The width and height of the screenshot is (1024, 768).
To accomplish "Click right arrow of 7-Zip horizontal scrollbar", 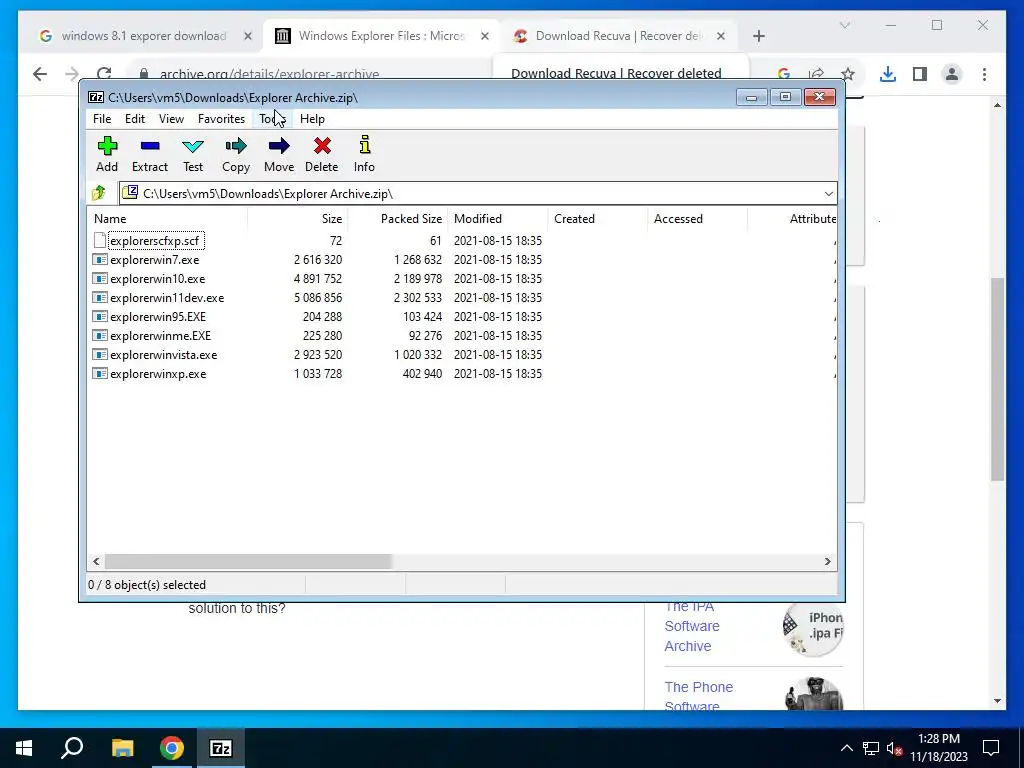I will [x=827, y=561].
